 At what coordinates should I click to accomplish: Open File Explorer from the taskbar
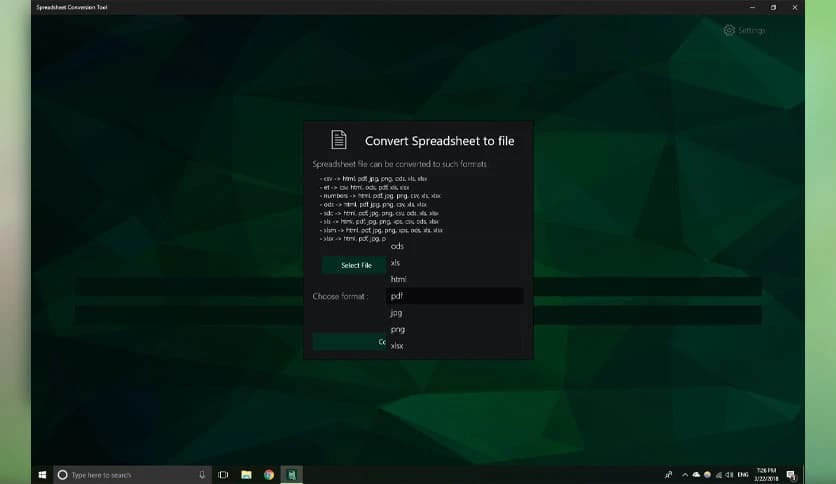tap(246, 474)
